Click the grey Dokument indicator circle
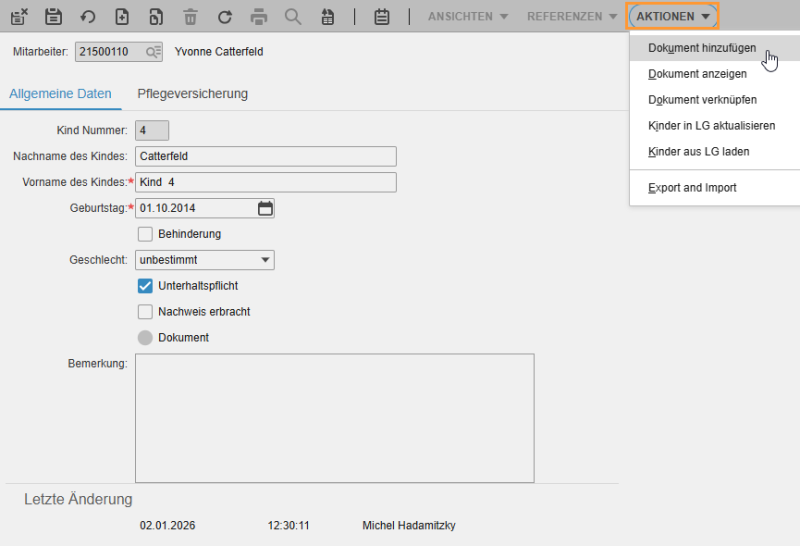This screenshot has height=546, width=800. point(145,338)
